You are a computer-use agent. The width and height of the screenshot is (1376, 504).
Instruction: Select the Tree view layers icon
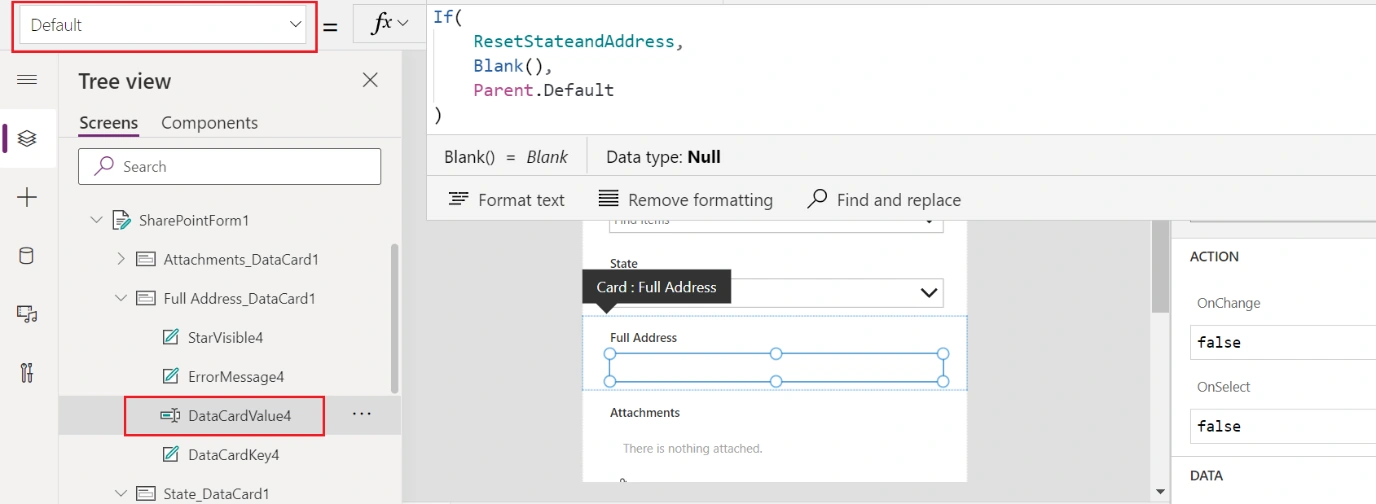click(x=27, y=138)
